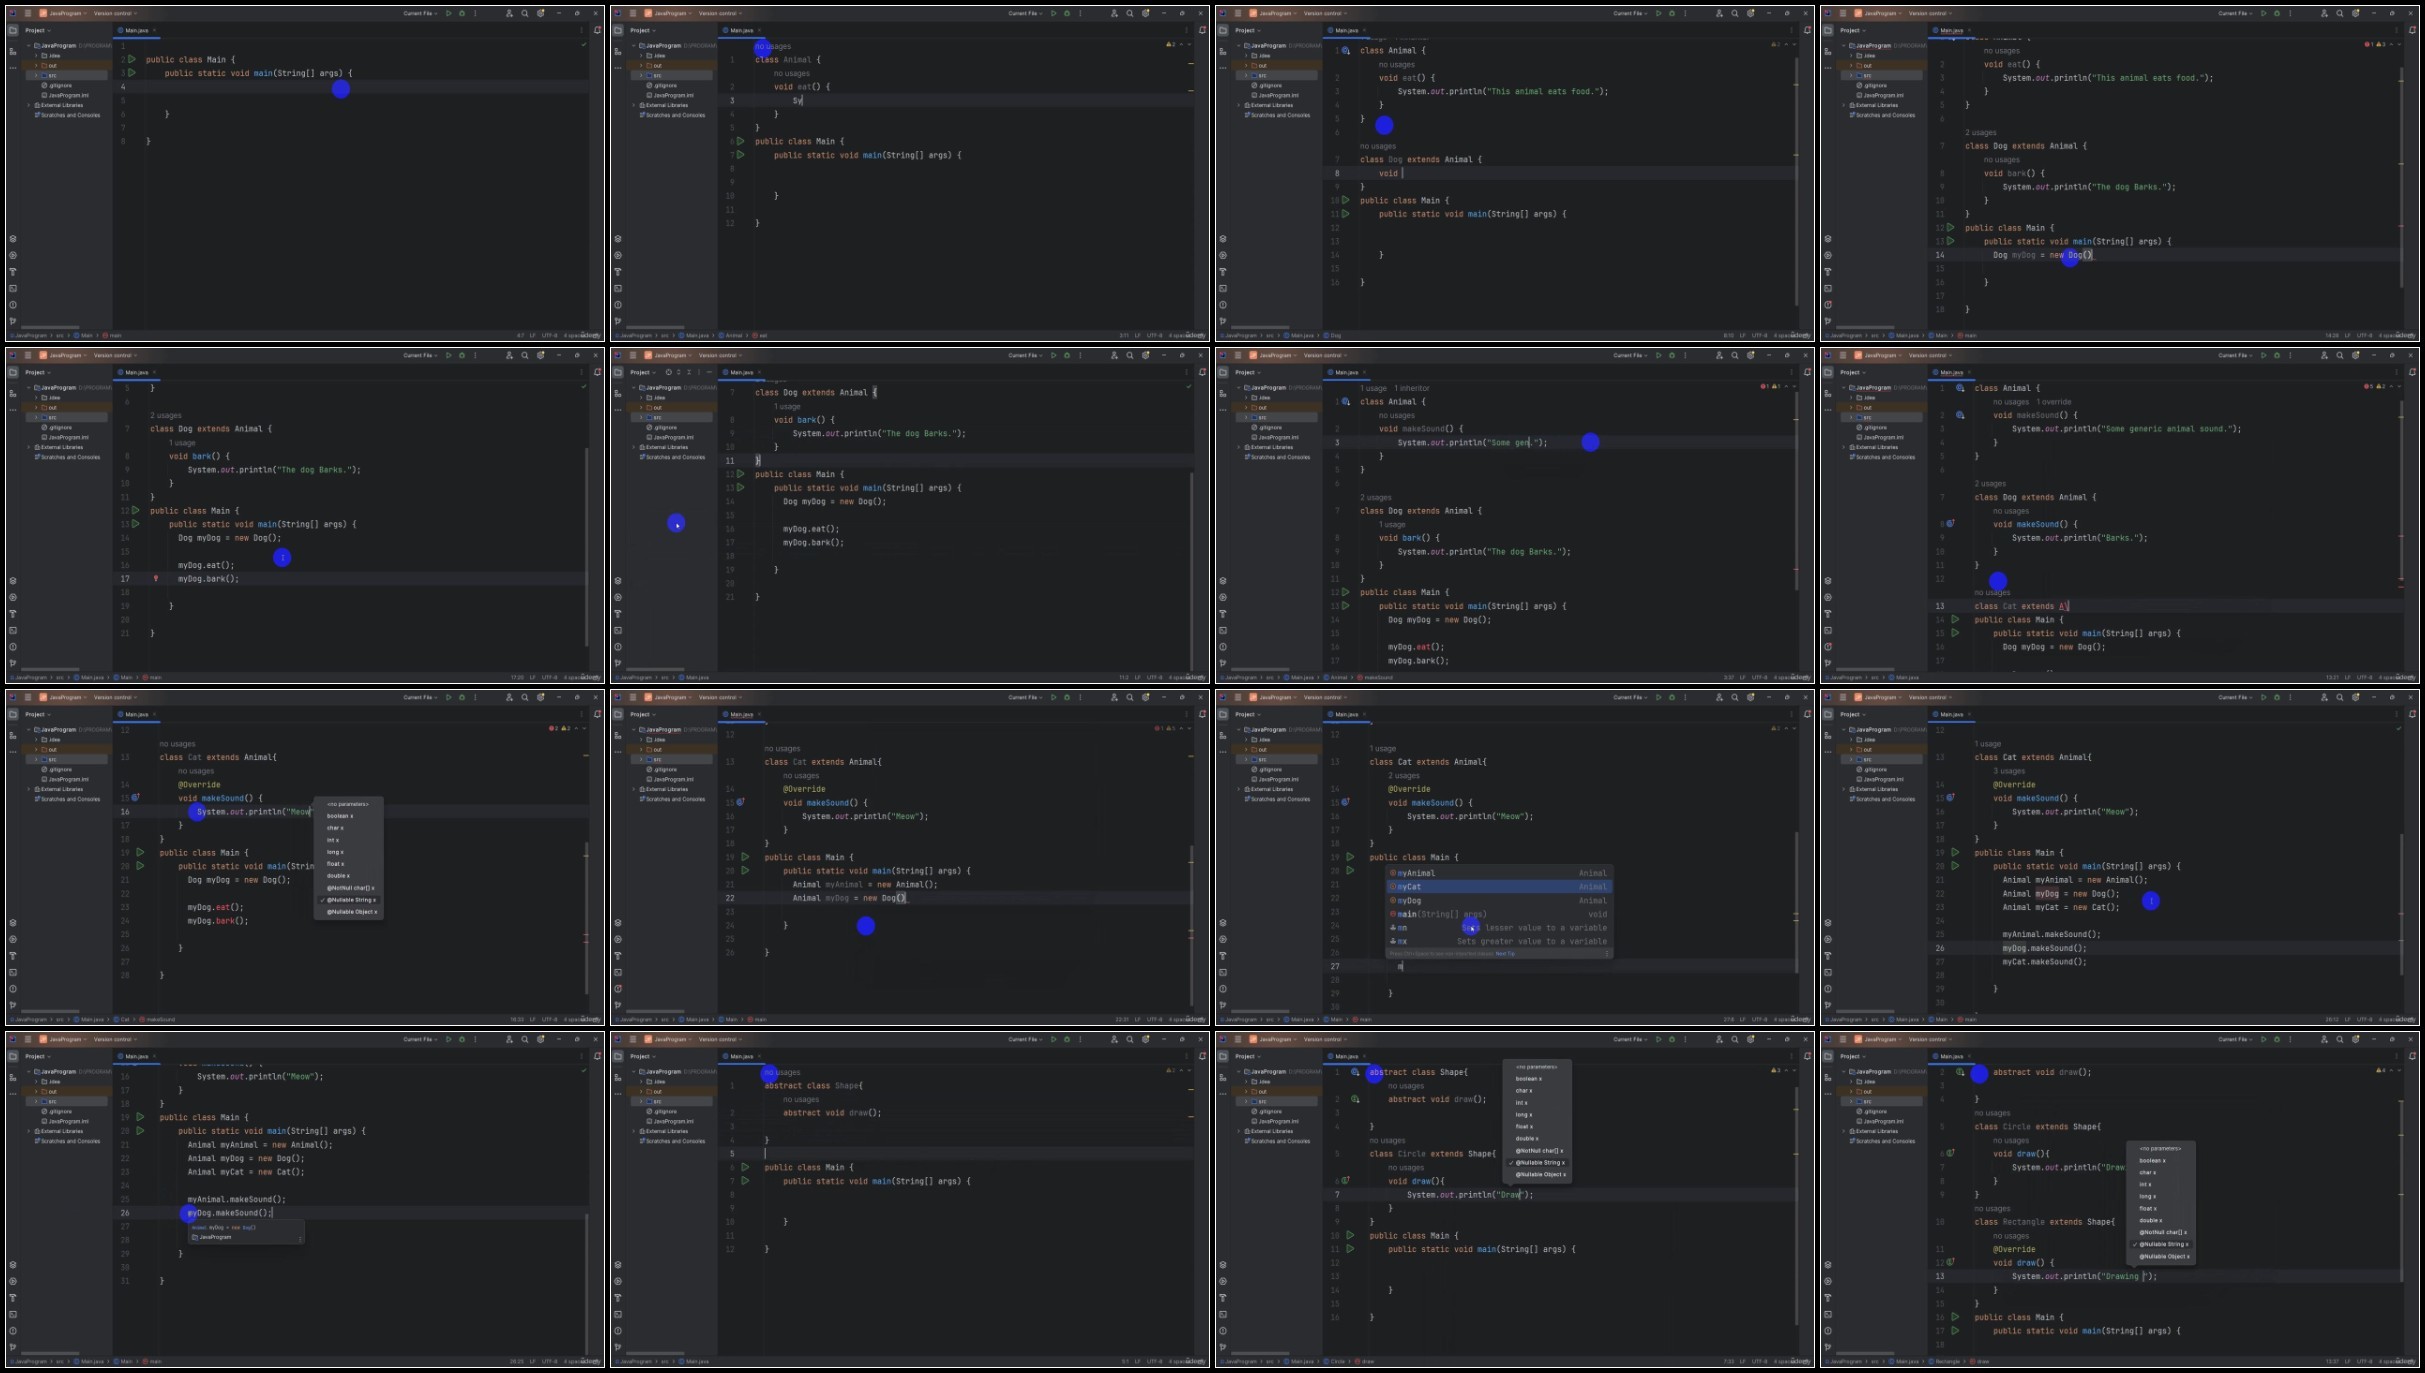
Task: Choose '<no parameters>' in popup above 'Drawing' println
Action: click(2161, 1148)
